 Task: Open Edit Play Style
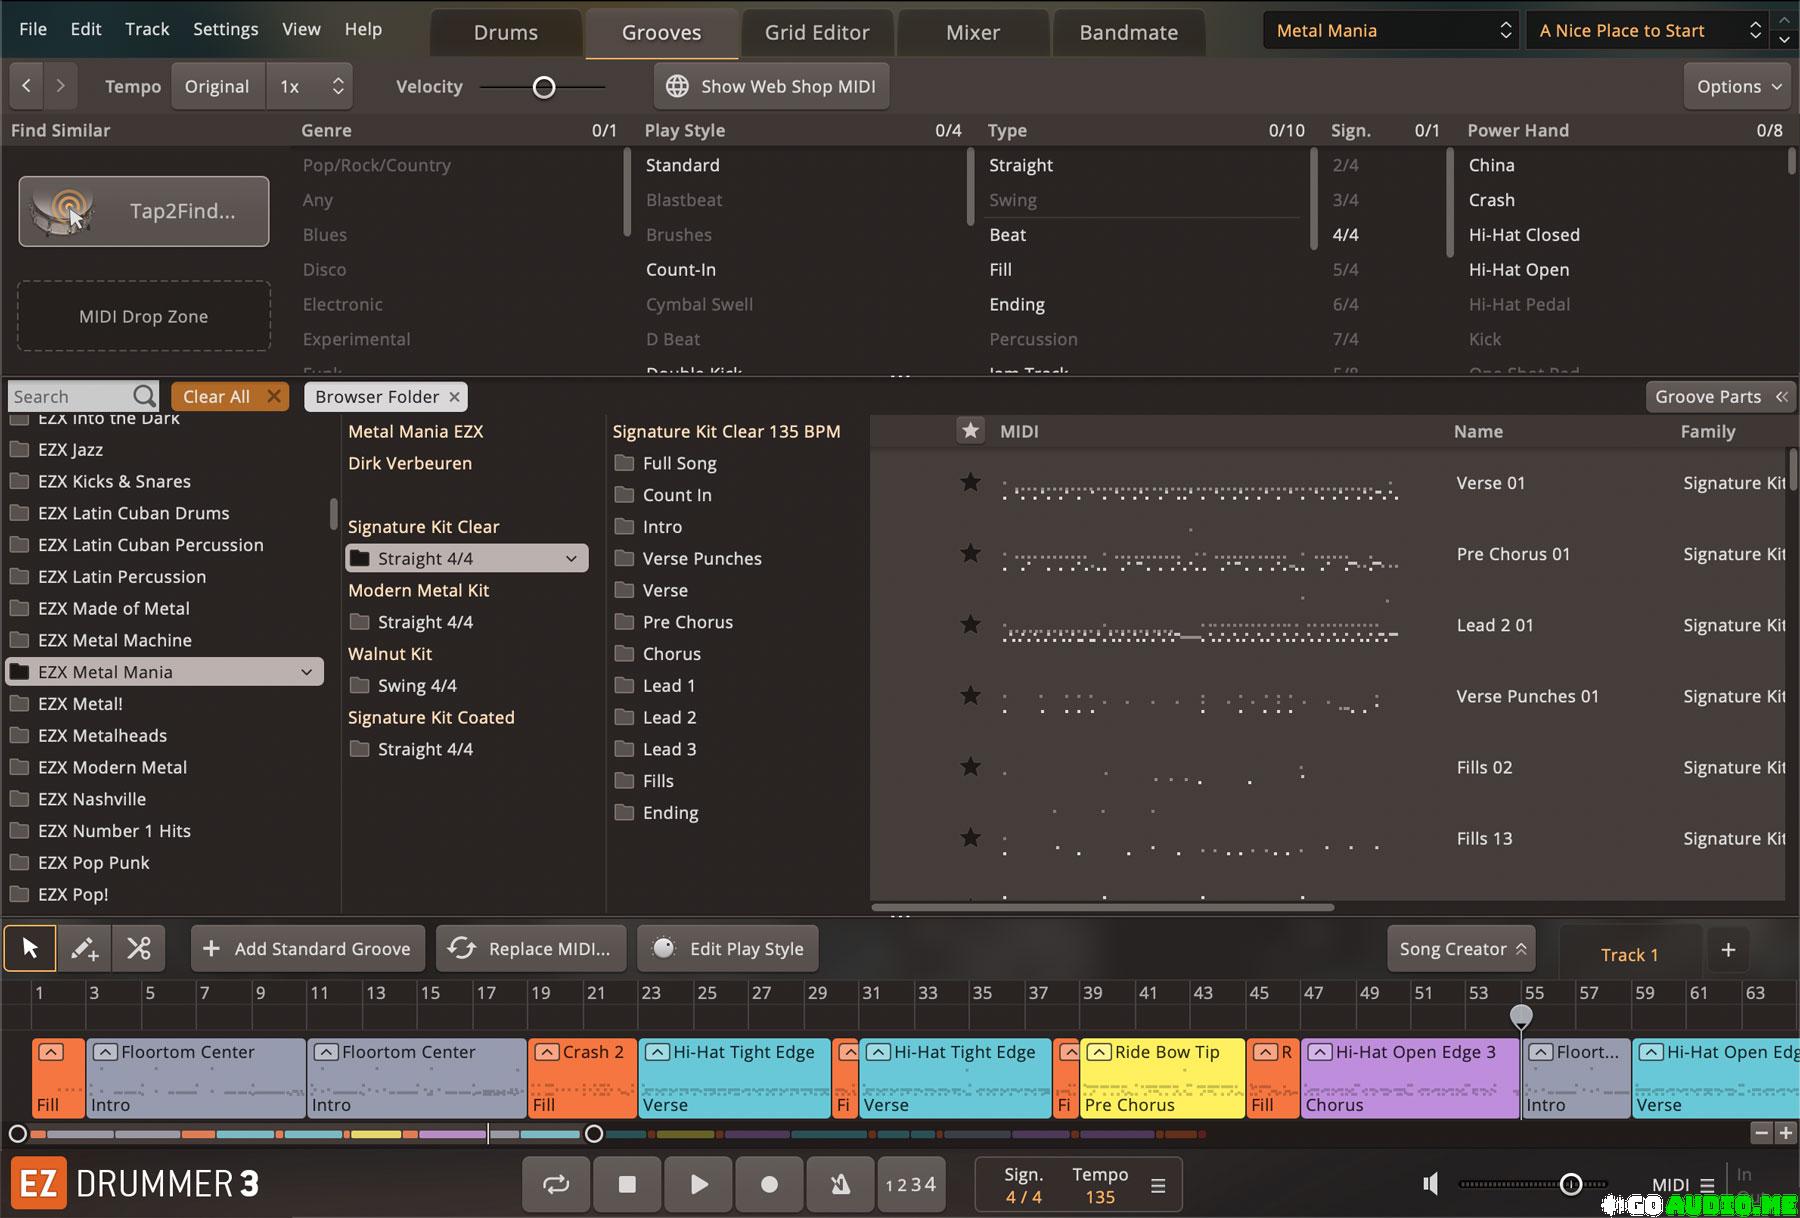click(x=728, y=948)
